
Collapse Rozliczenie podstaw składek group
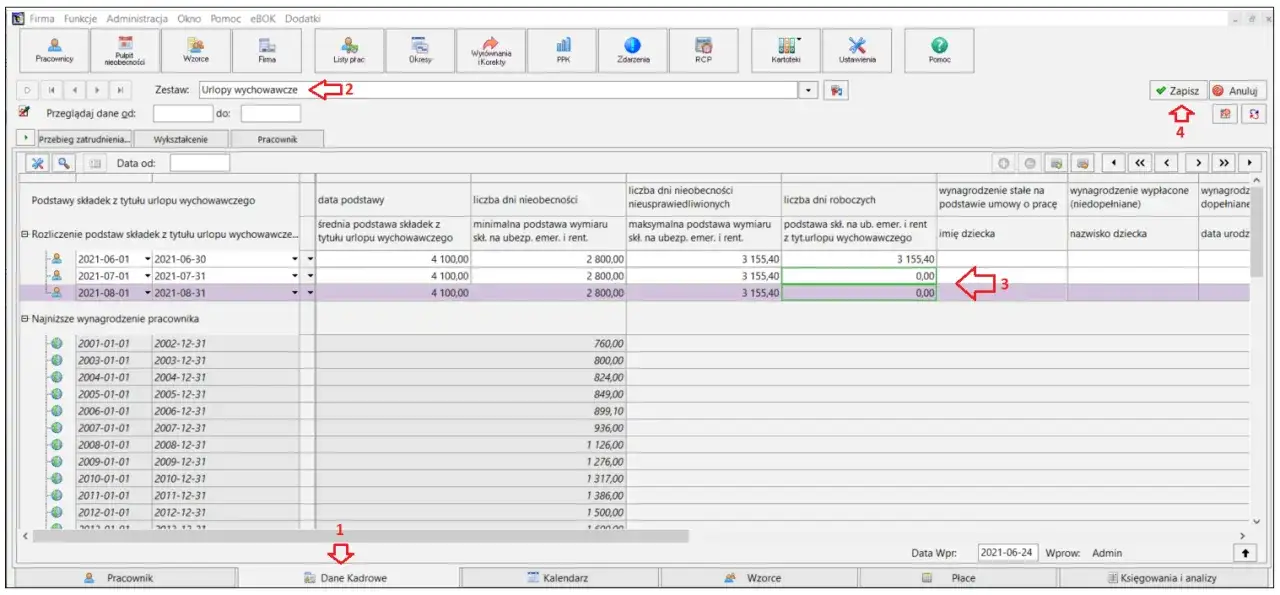pyautogui.click(x=25, y=234)
